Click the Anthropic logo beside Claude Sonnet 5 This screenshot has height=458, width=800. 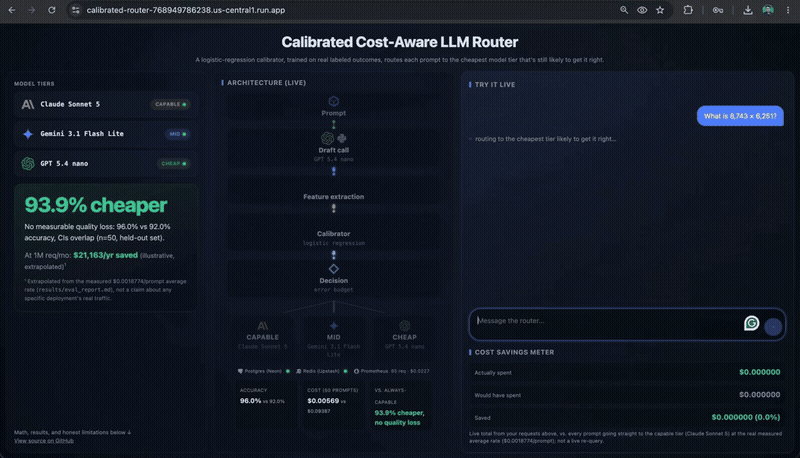(28, 104)
